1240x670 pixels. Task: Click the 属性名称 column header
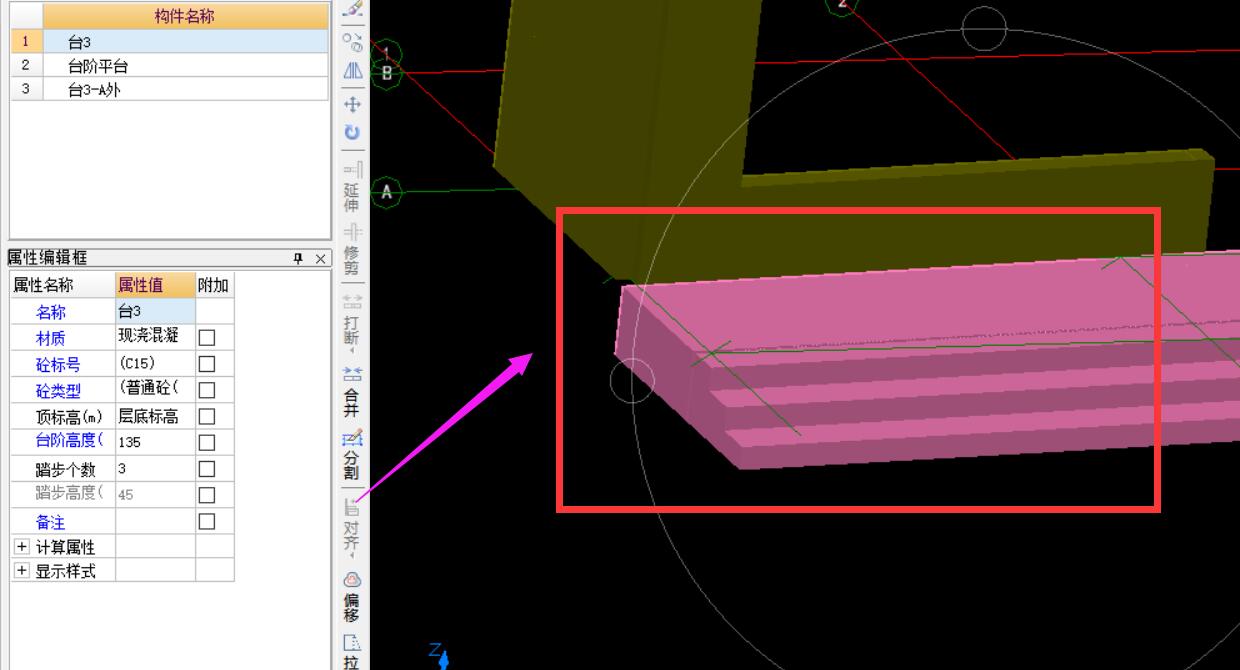click(62, 285)
